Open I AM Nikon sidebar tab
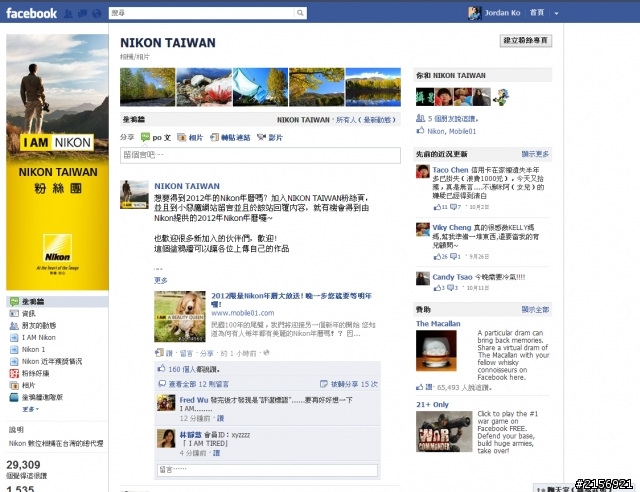Screen dimensions: 640x492 click(x=38, y=337)
